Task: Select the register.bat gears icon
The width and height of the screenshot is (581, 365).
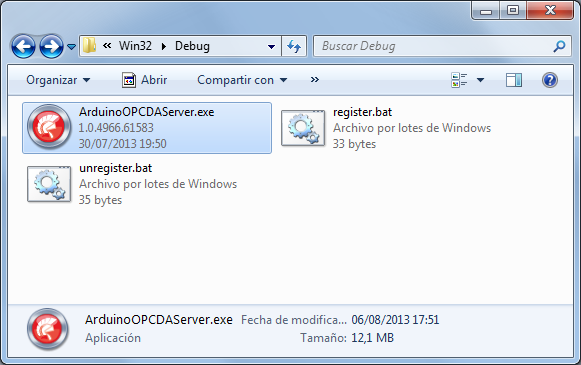Action: (x=303, y=128)
